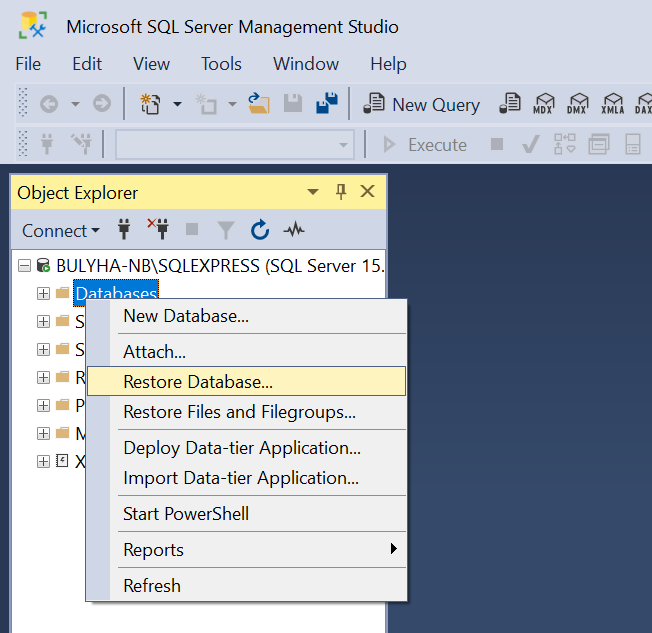The height and width of the screenshot is (633, 652).
Task: Select Restore Files and Filegroups... entry
Action: click(x=247, y=412)
